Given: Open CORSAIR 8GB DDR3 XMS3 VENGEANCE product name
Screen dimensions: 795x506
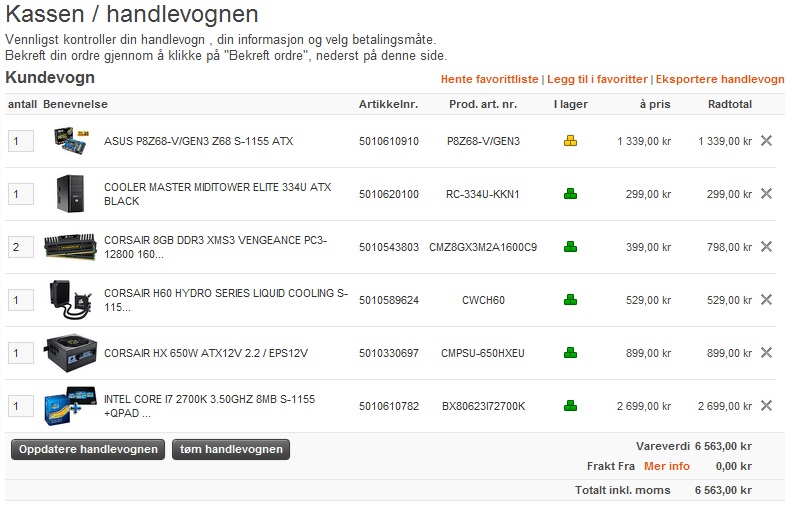Looking at the screenshot, I should click(x=215, y=247).
